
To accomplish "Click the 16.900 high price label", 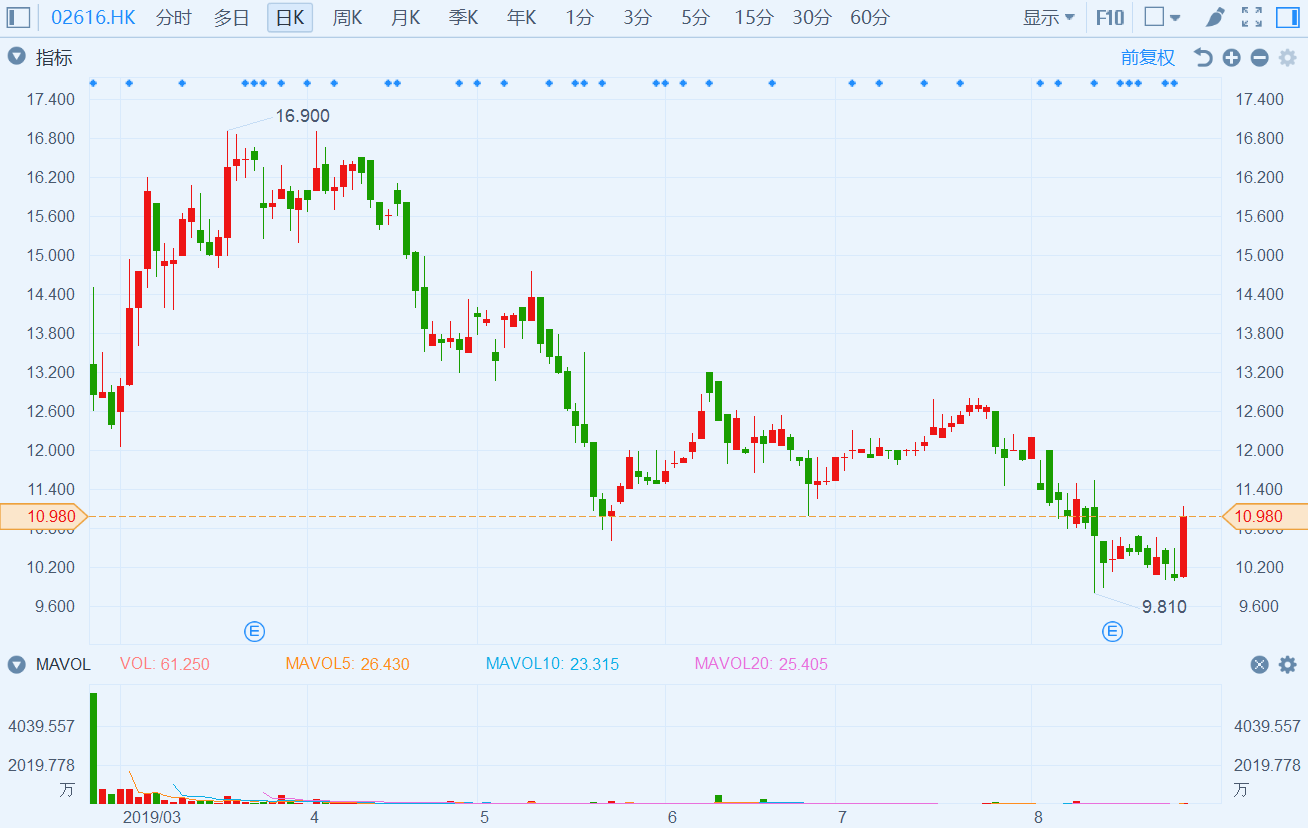I will [x=302, y=116].
